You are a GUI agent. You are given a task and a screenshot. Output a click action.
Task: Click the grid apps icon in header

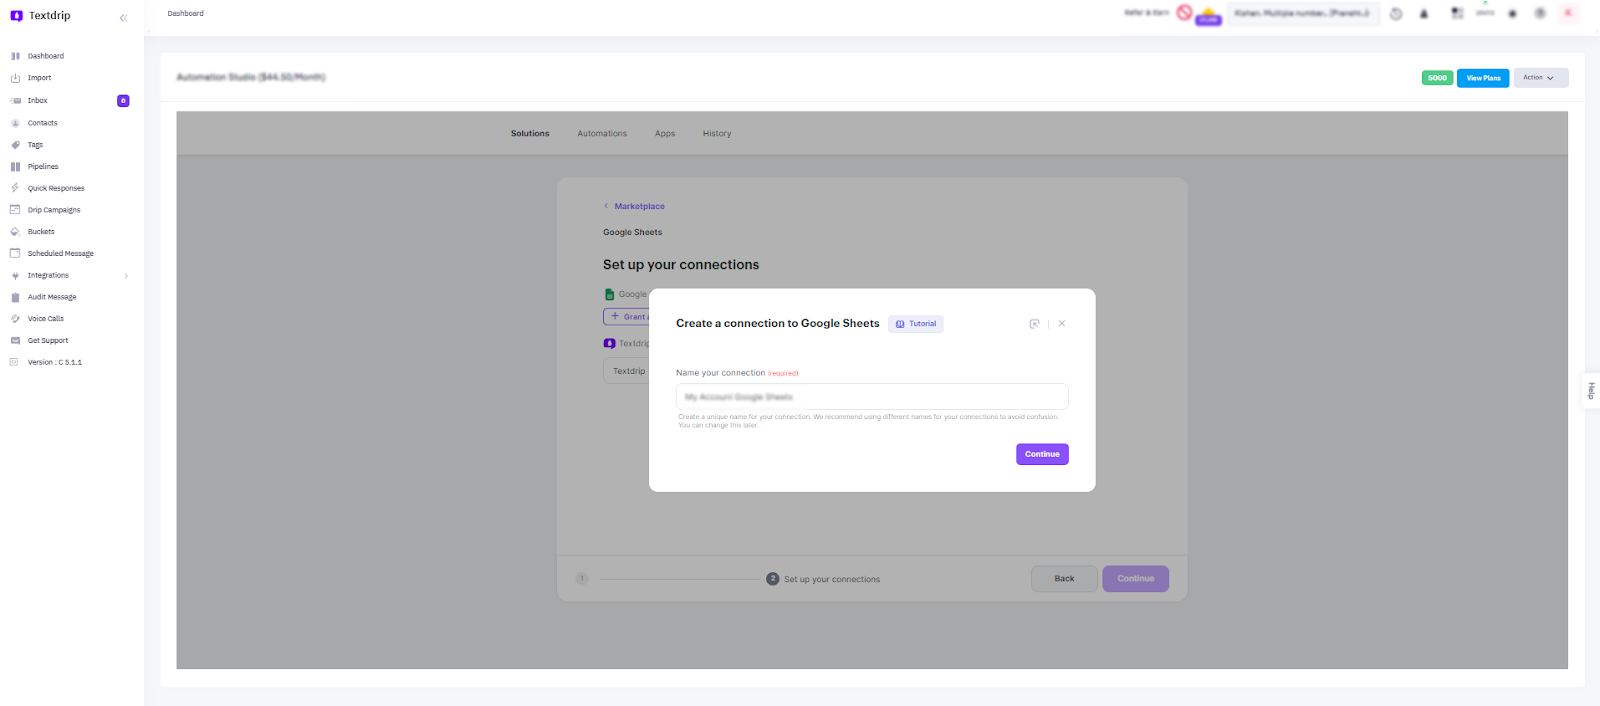(x=1457, y=13)
